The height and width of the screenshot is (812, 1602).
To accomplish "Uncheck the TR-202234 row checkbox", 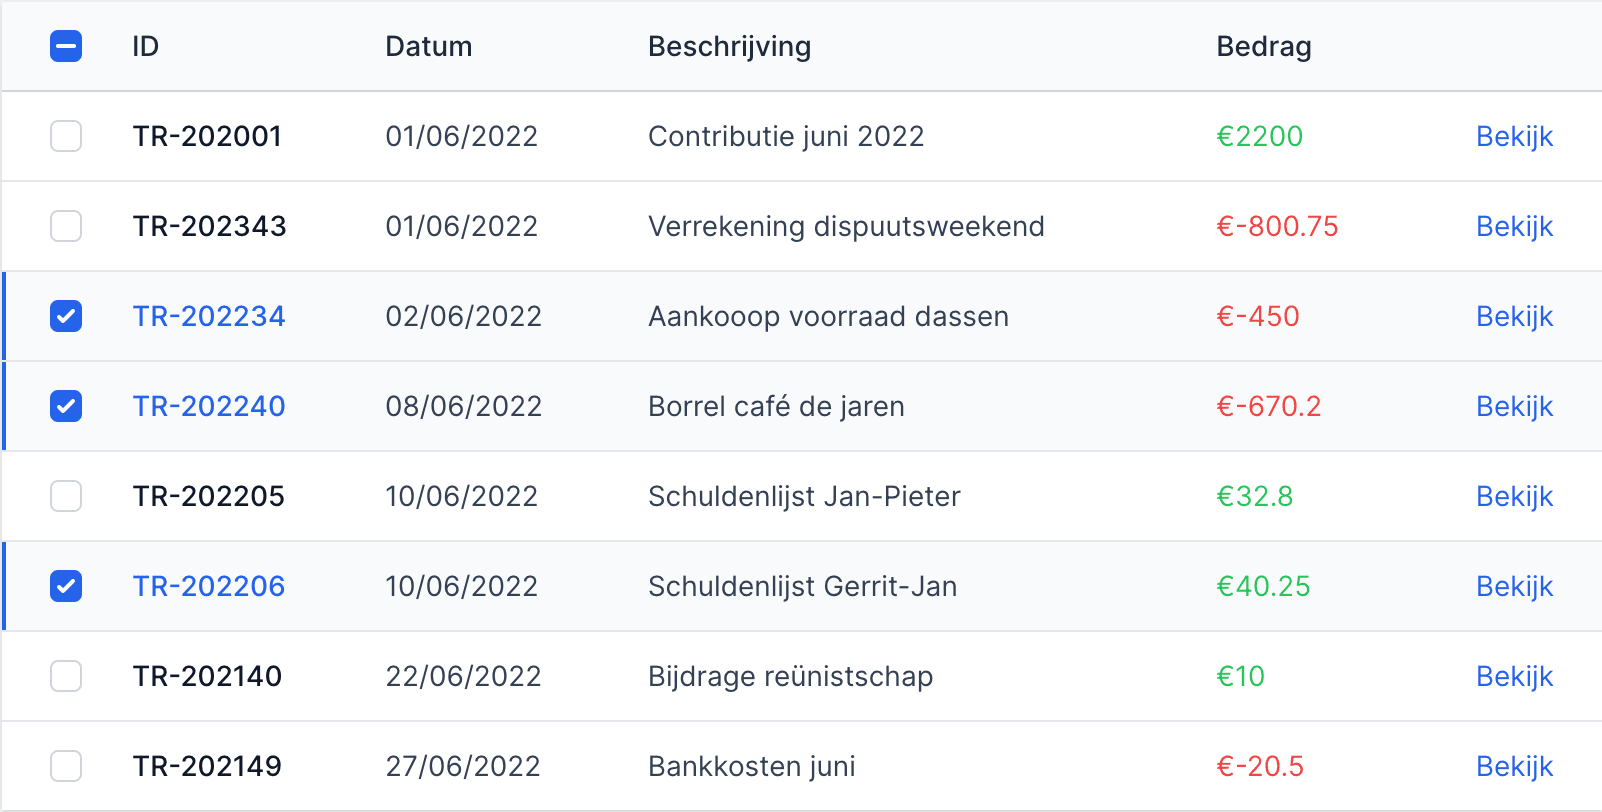I will 66,316.
